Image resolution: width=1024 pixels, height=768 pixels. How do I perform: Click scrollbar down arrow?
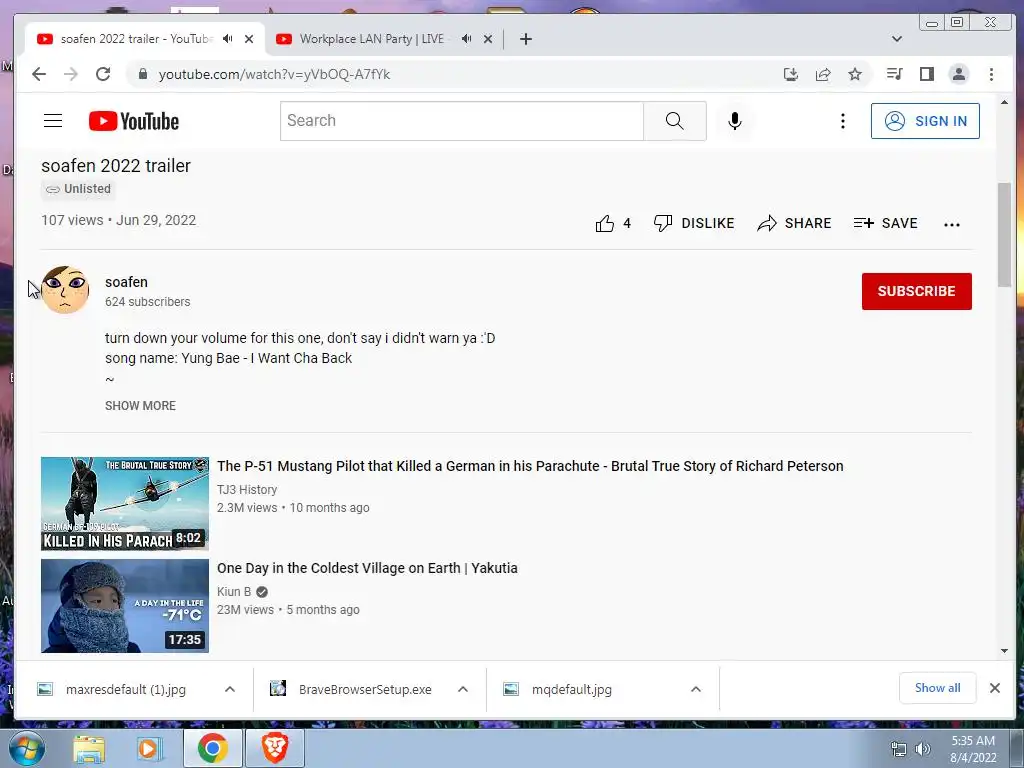tap(1004, 650)
